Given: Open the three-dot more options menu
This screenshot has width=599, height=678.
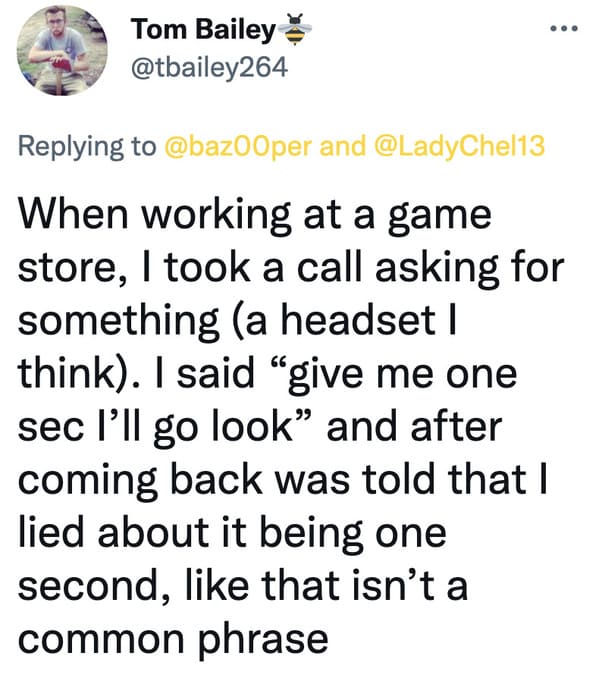Looking at the screenshot, I should pyautogui.click(x=564, y=29).
